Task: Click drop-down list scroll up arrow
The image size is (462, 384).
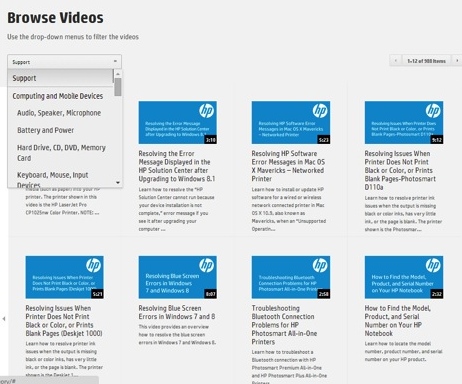Action: tap(118, 74)
